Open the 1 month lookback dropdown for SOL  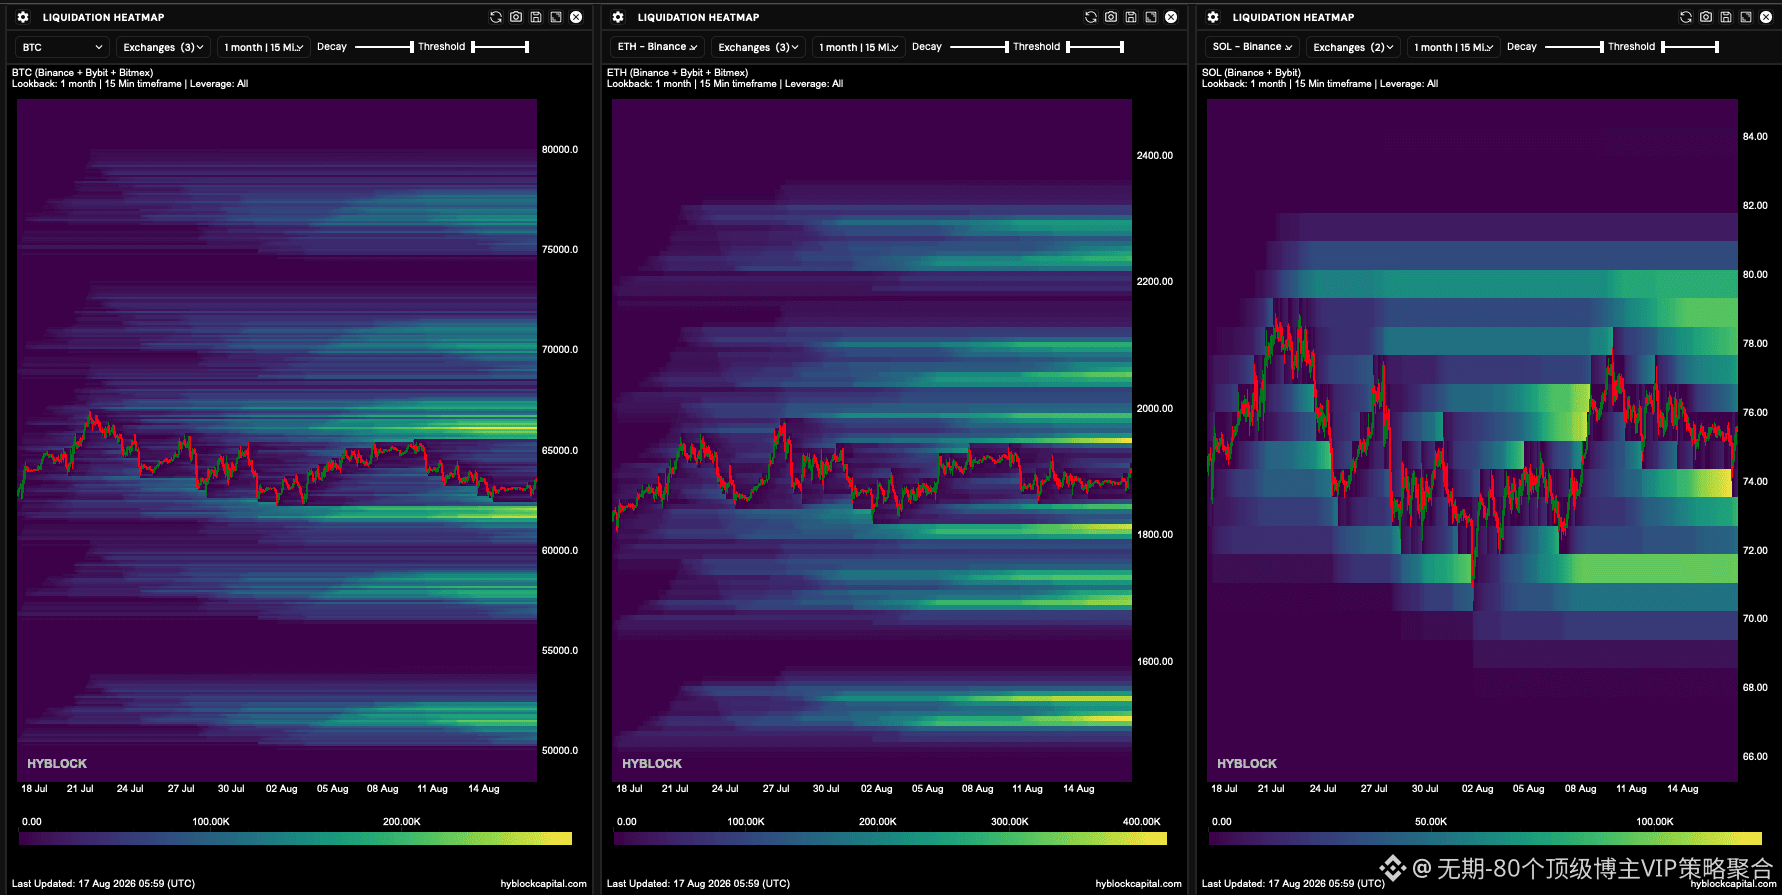click(1454, 47)
